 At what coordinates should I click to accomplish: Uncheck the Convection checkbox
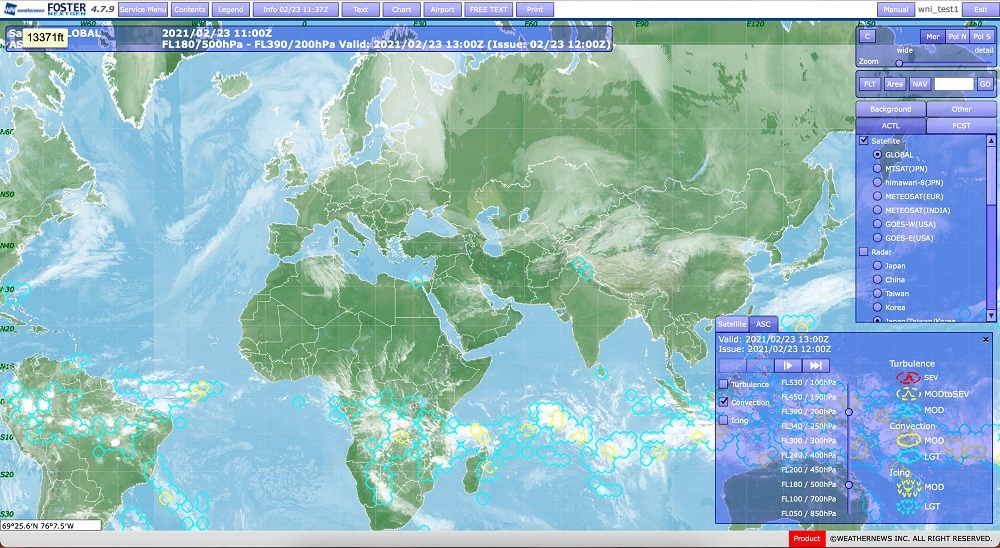coord(724,402)
